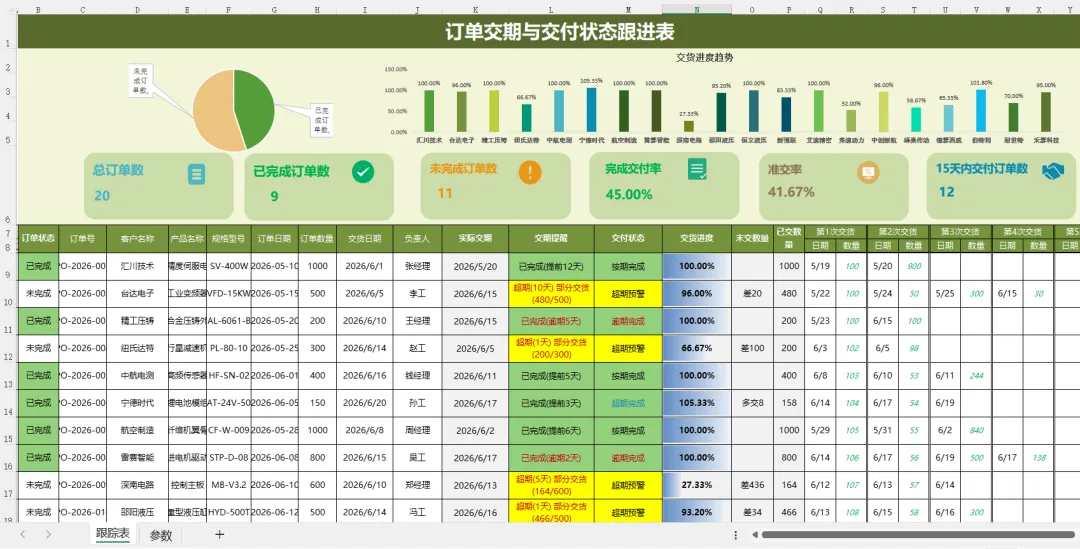Click the left scroll arrow of horizontal scrollbar
This screenshot has width=1080, height=549.
click(x=754, y=535)
